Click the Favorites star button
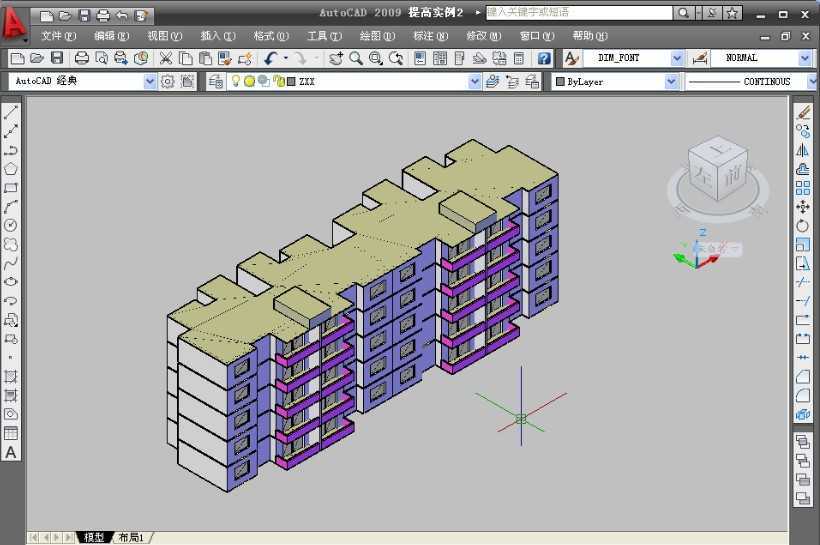 click(732, 13)
